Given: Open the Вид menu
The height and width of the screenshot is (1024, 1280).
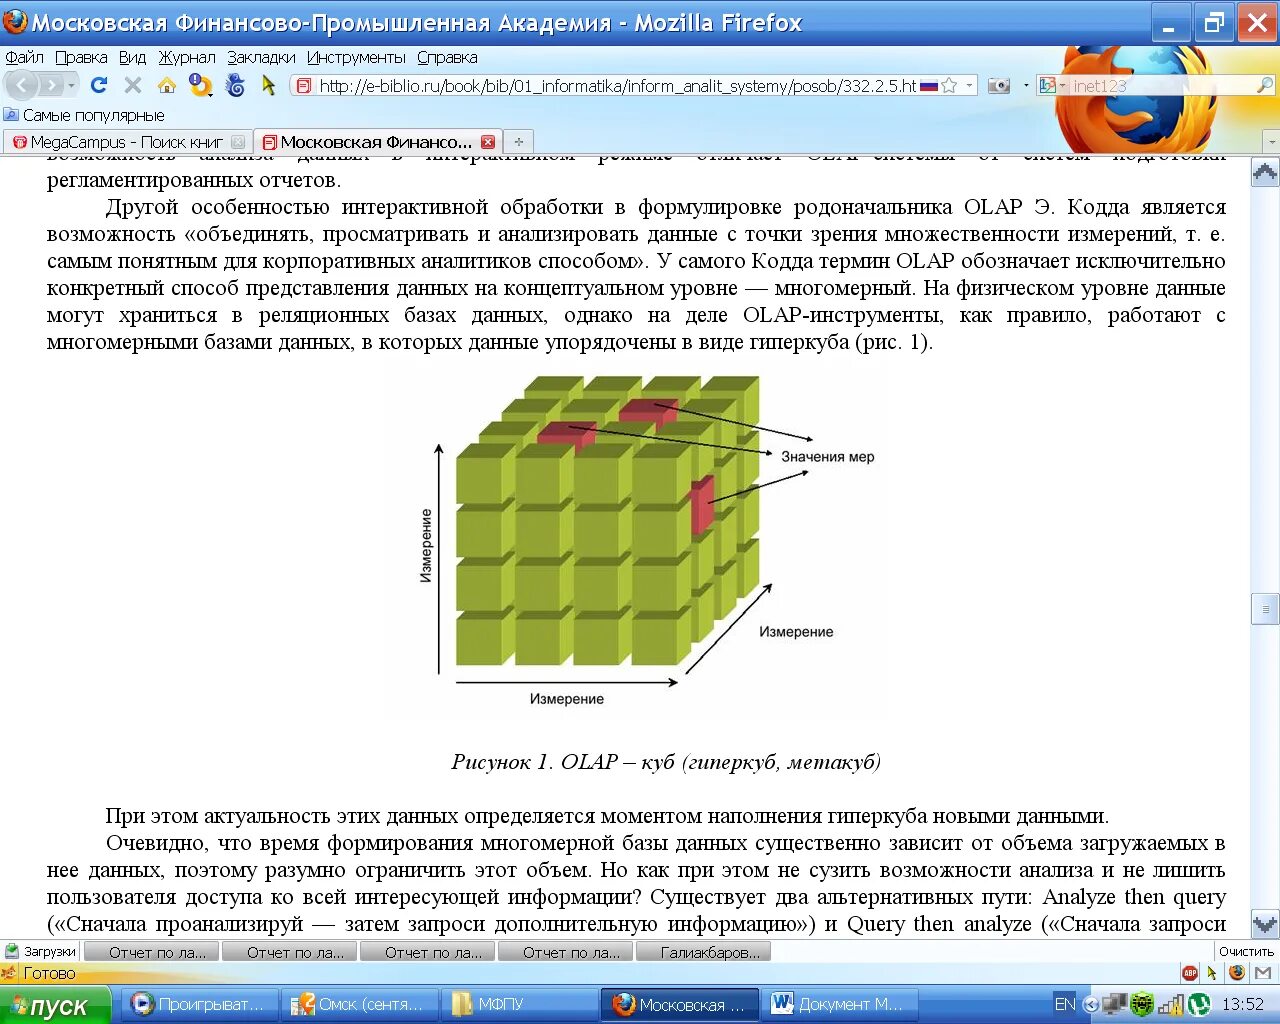Looking at the screenshot, I should point(132,57).
